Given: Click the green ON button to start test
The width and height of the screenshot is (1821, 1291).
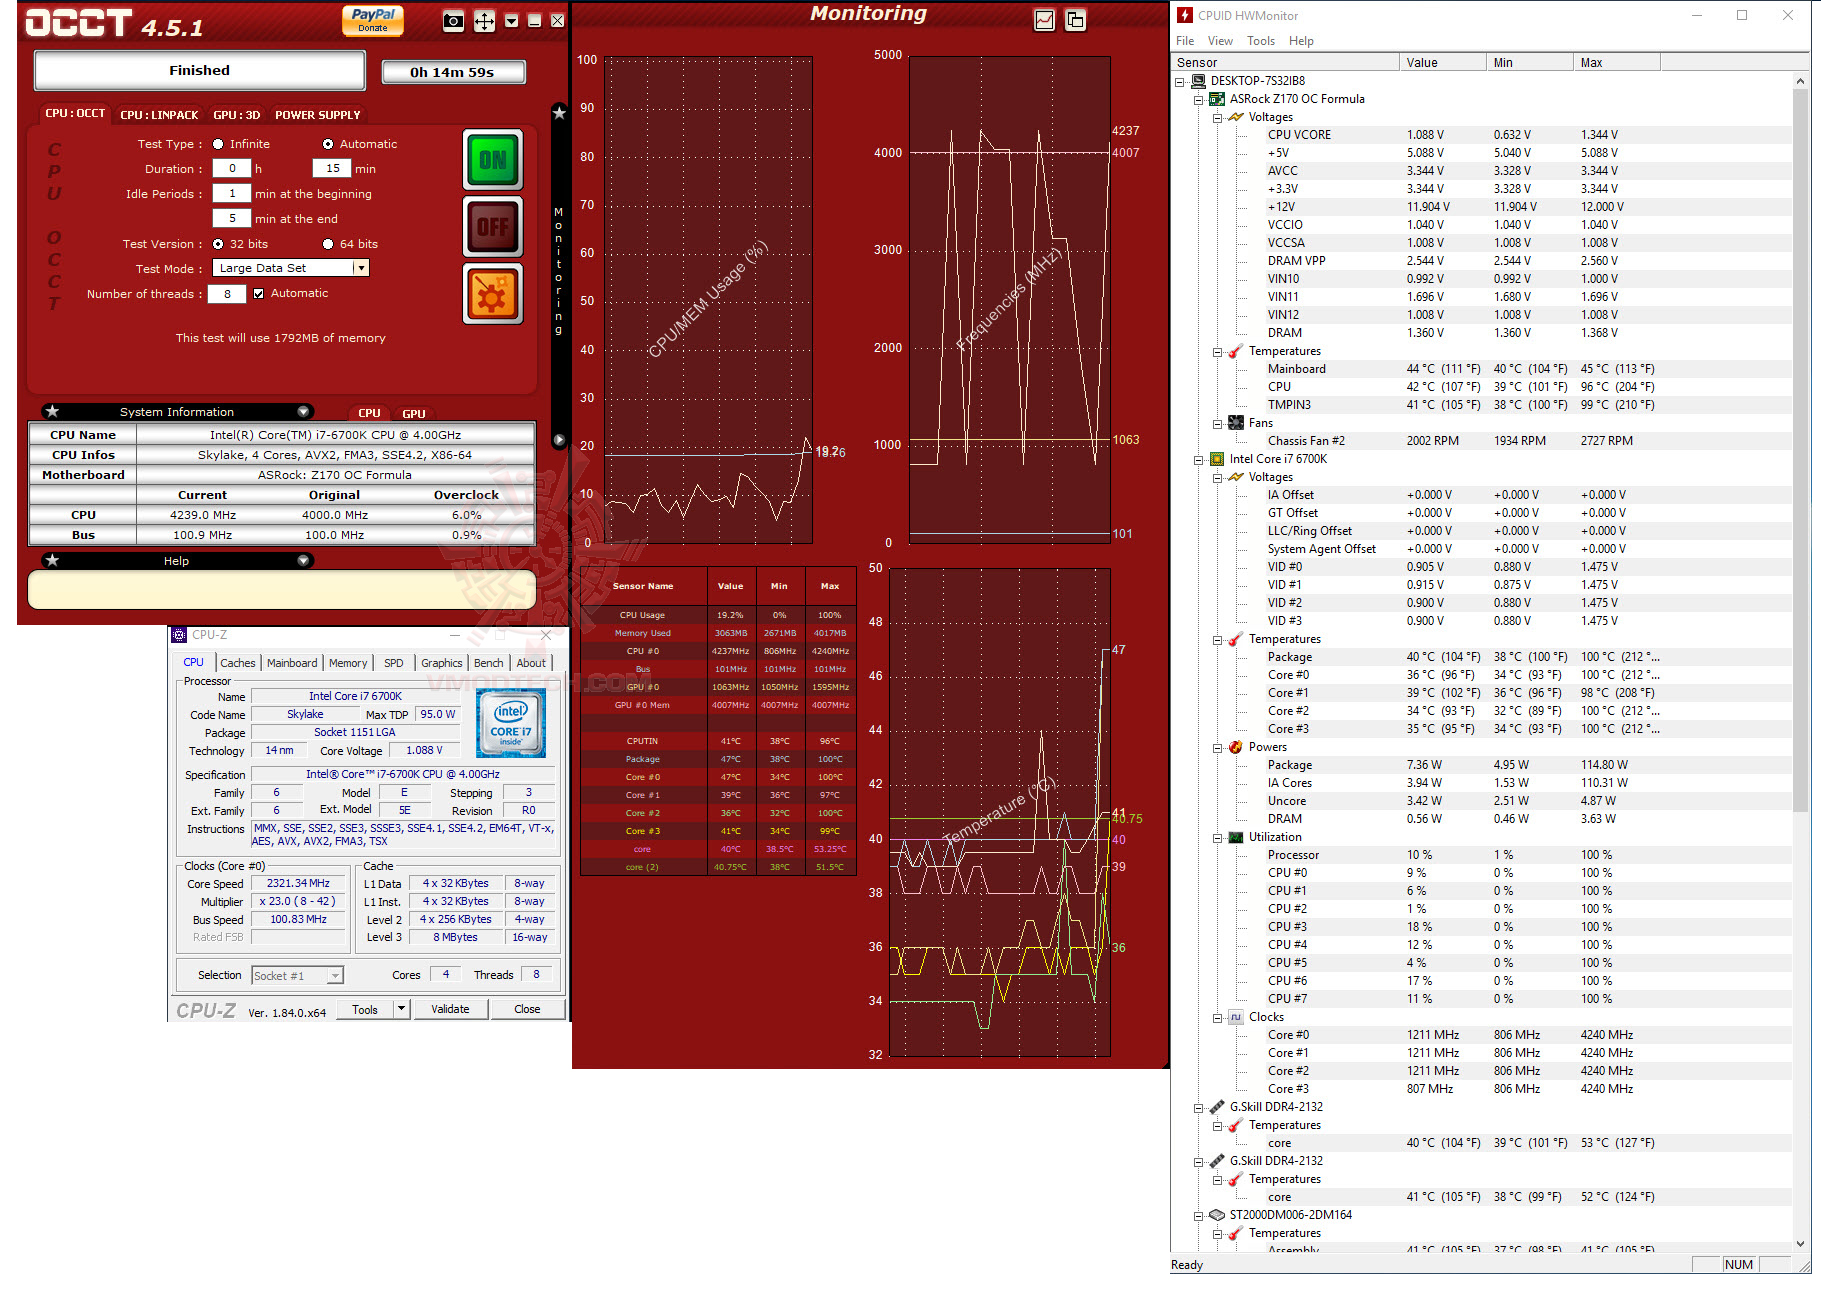Looking at the screenshot, I should tap(492, 160).
